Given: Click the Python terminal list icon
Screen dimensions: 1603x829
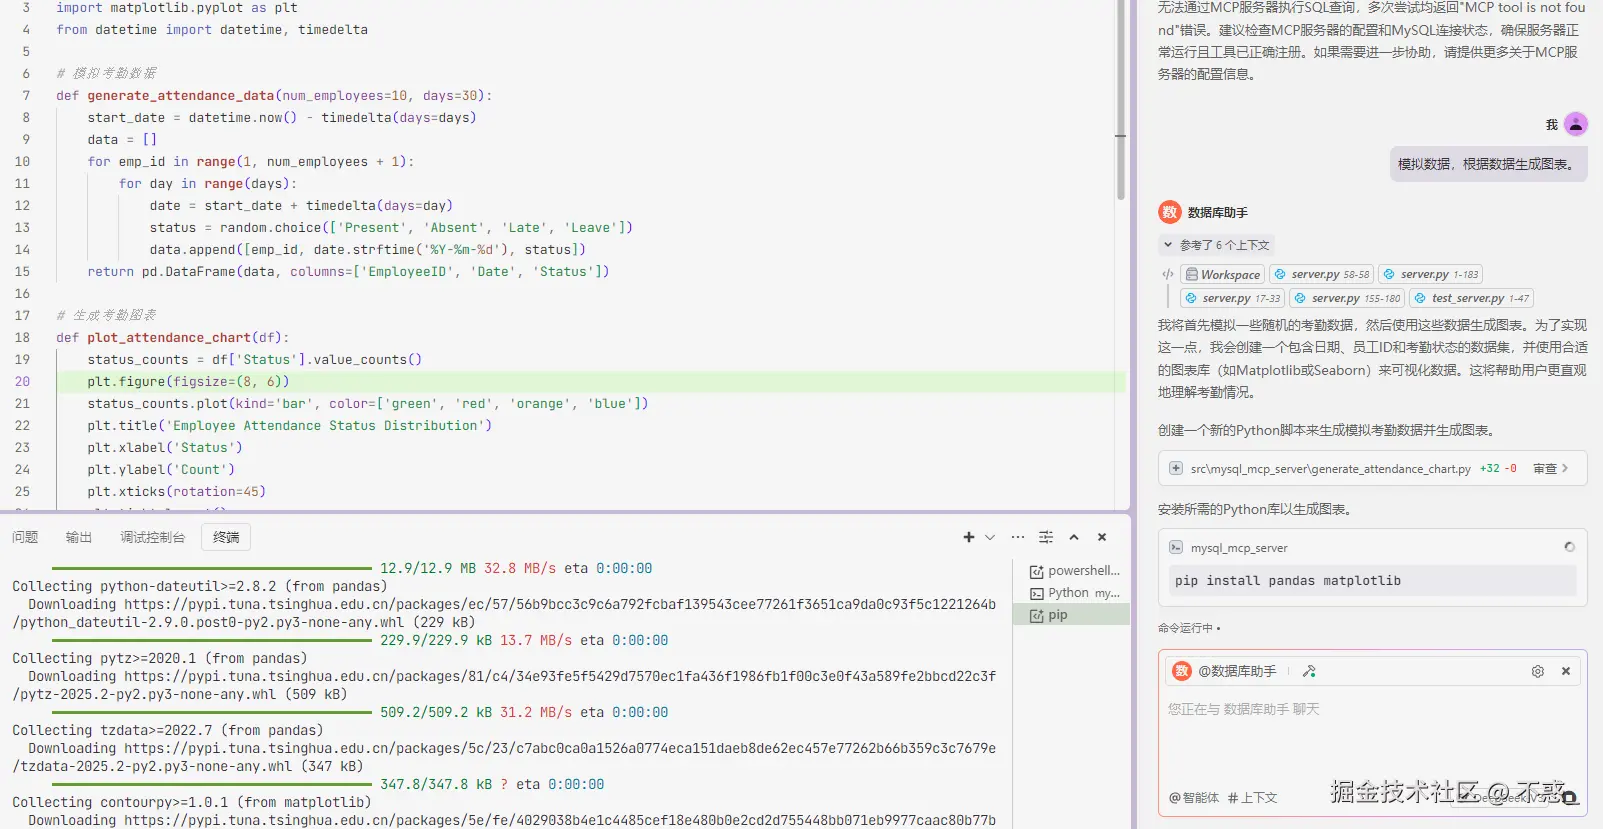Looking at the screenshot, I should click(x=1037, y=594).
